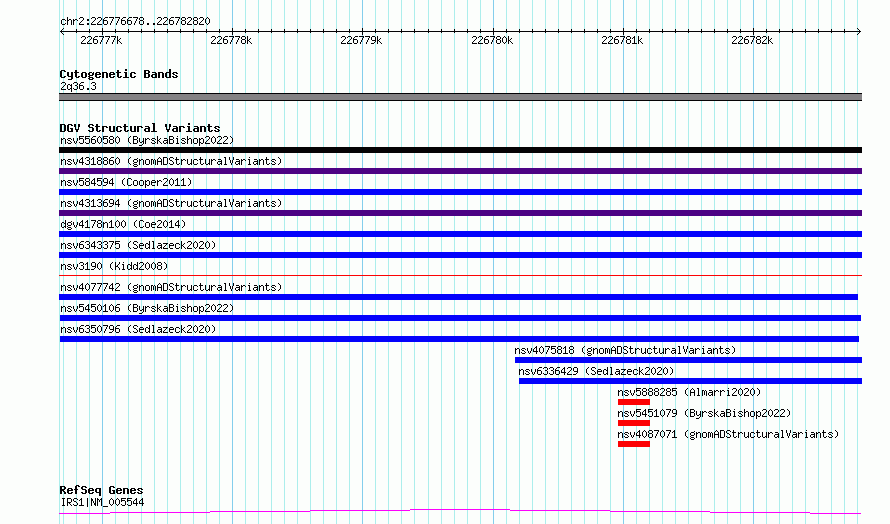890x524 pixels.
Task: Select the blue nsv6336429 variant bar
Action: click(x=690, y=381)
